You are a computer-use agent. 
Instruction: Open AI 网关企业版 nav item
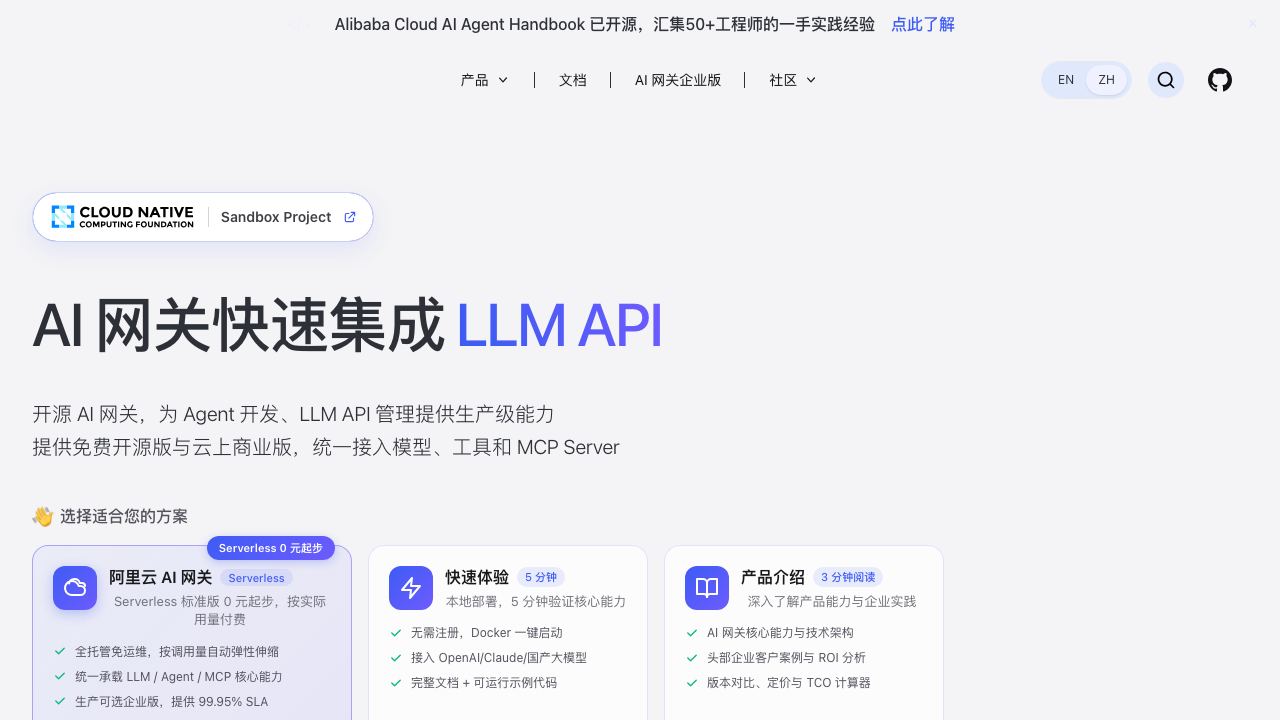click(x=678, y=80)
